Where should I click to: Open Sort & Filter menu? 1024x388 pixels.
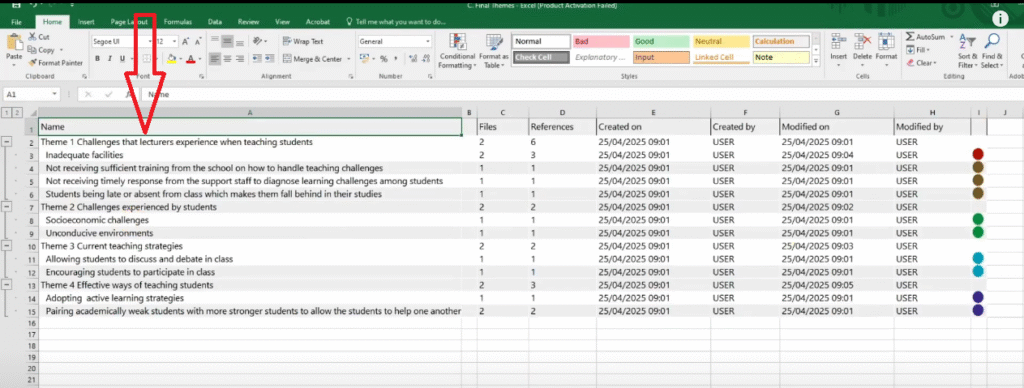pos(967,51)
